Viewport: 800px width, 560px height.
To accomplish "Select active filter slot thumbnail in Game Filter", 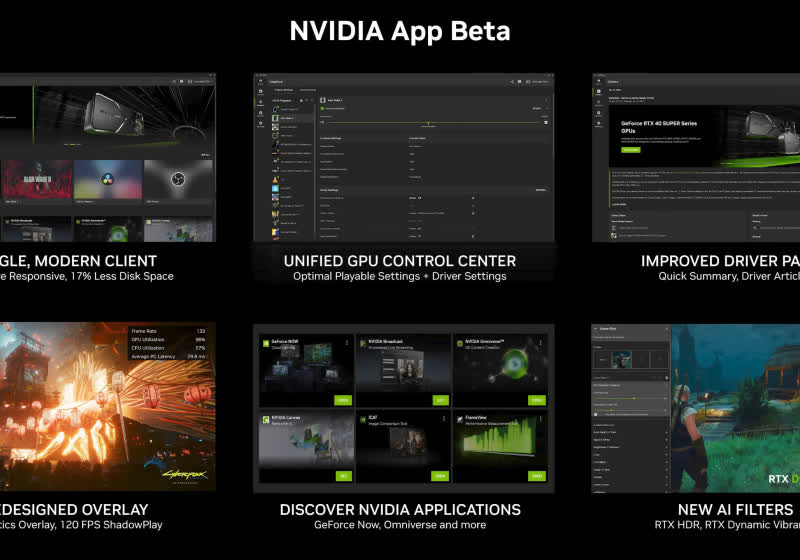I will coord(622,360).
